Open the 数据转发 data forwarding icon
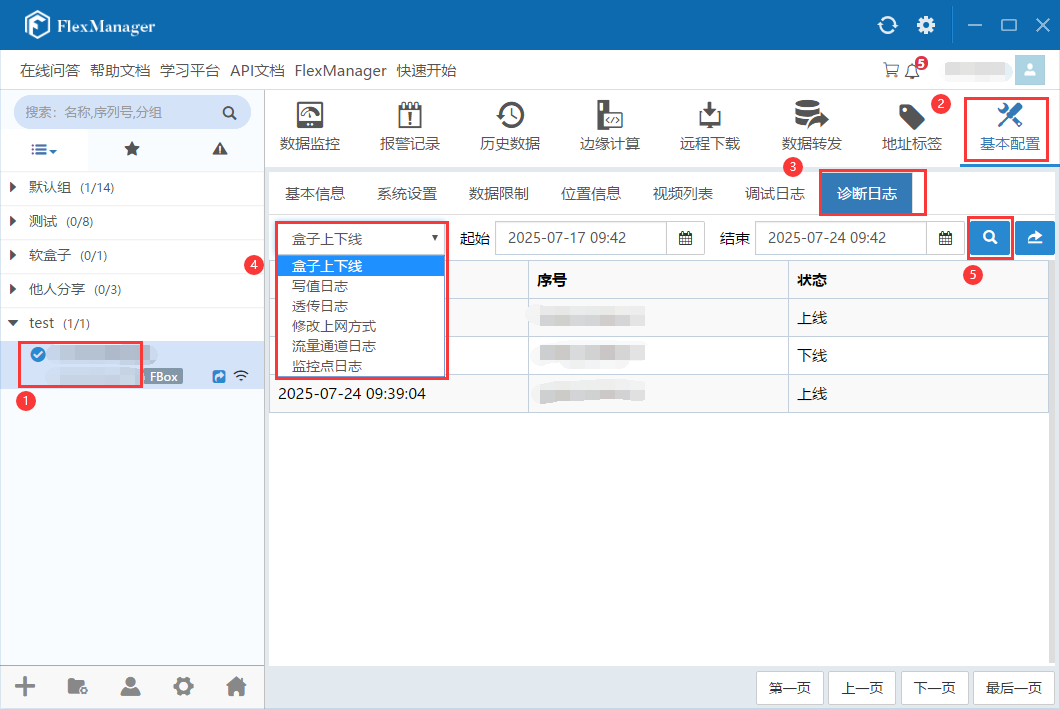 (x=811, y=116)
